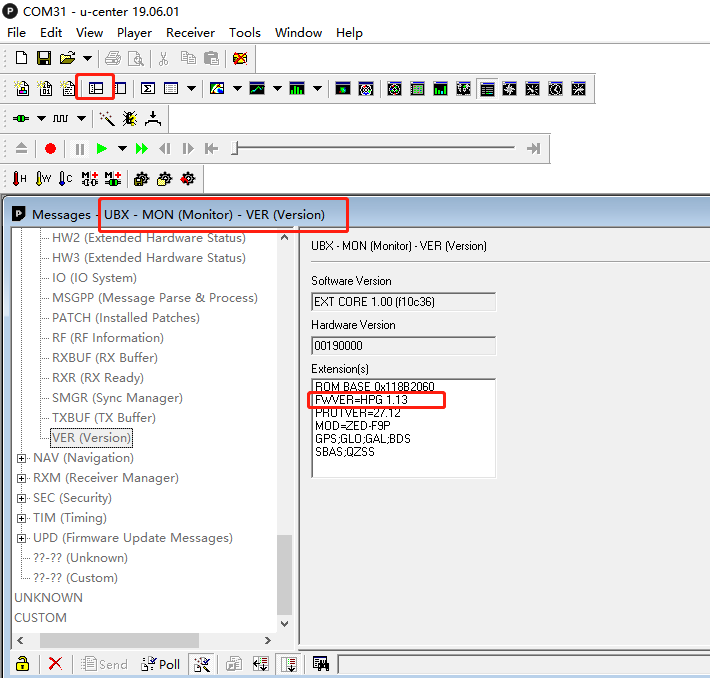The height and width of the screenshot is (678, 710).
Task: Click the green receiver connection icon
Action: [21, 119]
